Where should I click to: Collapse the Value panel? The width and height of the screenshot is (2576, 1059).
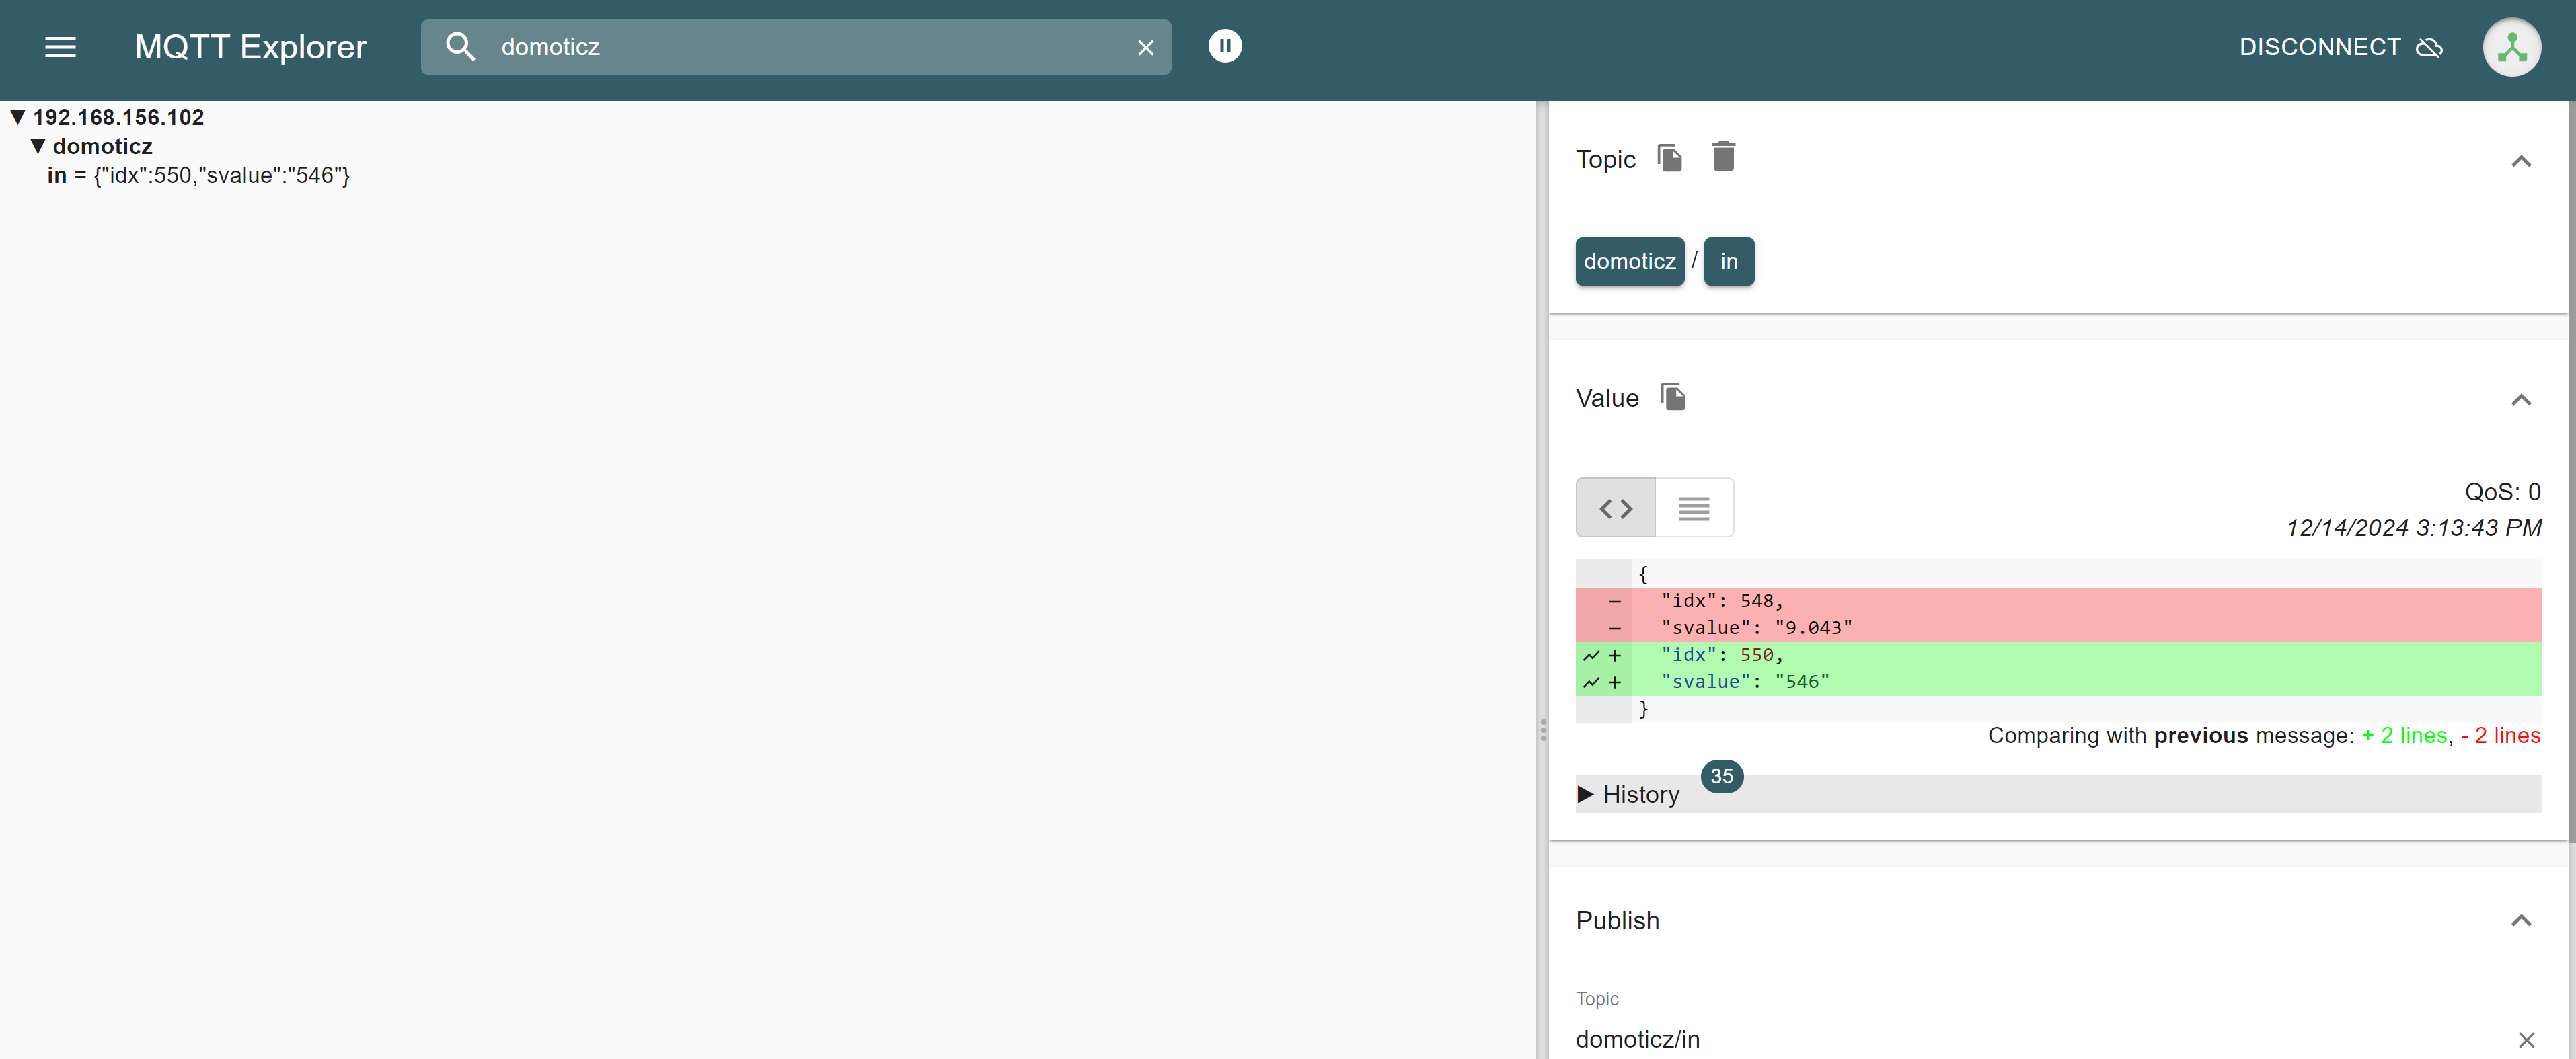click(x=2520, y=400)
